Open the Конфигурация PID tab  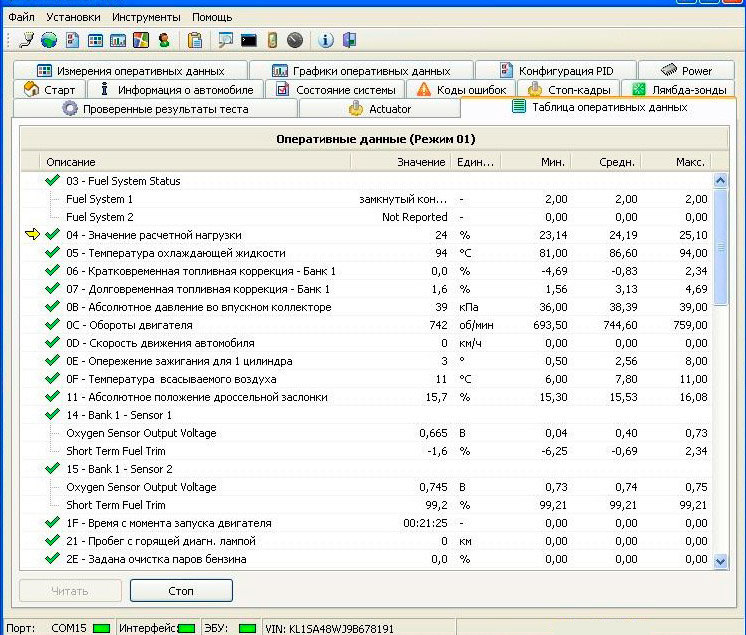[x=556, y=70]
